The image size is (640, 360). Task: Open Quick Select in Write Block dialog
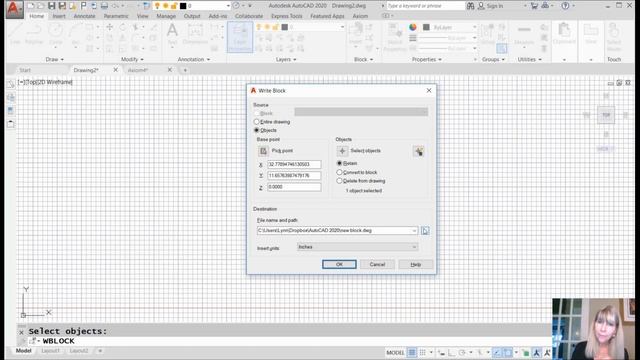418,151
